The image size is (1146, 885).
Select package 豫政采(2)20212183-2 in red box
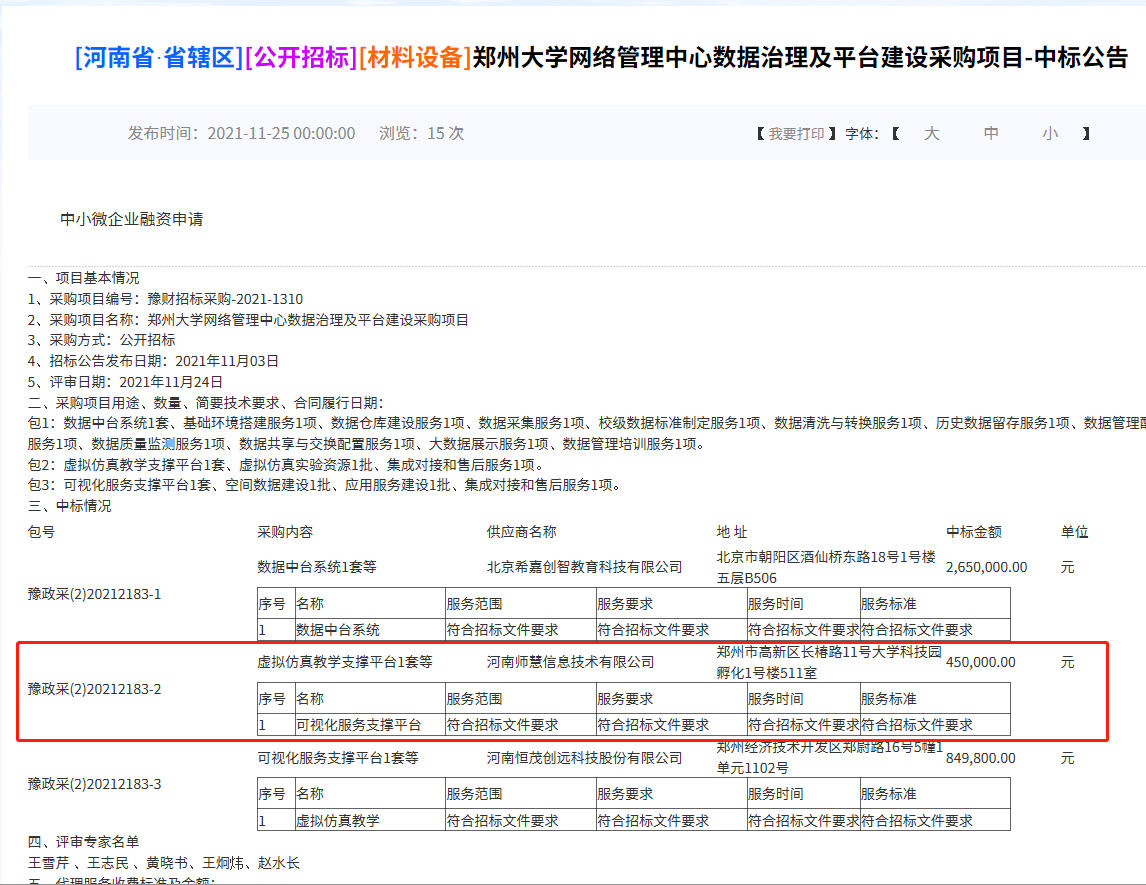coord(94,689)
